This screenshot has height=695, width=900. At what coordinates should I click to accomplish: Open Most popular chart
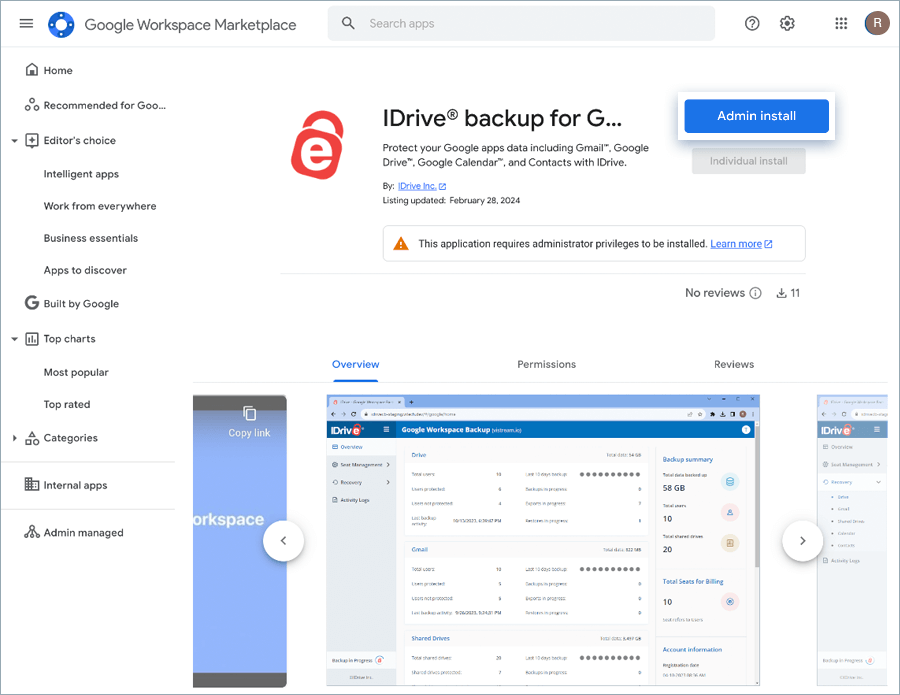click(76, 372)
